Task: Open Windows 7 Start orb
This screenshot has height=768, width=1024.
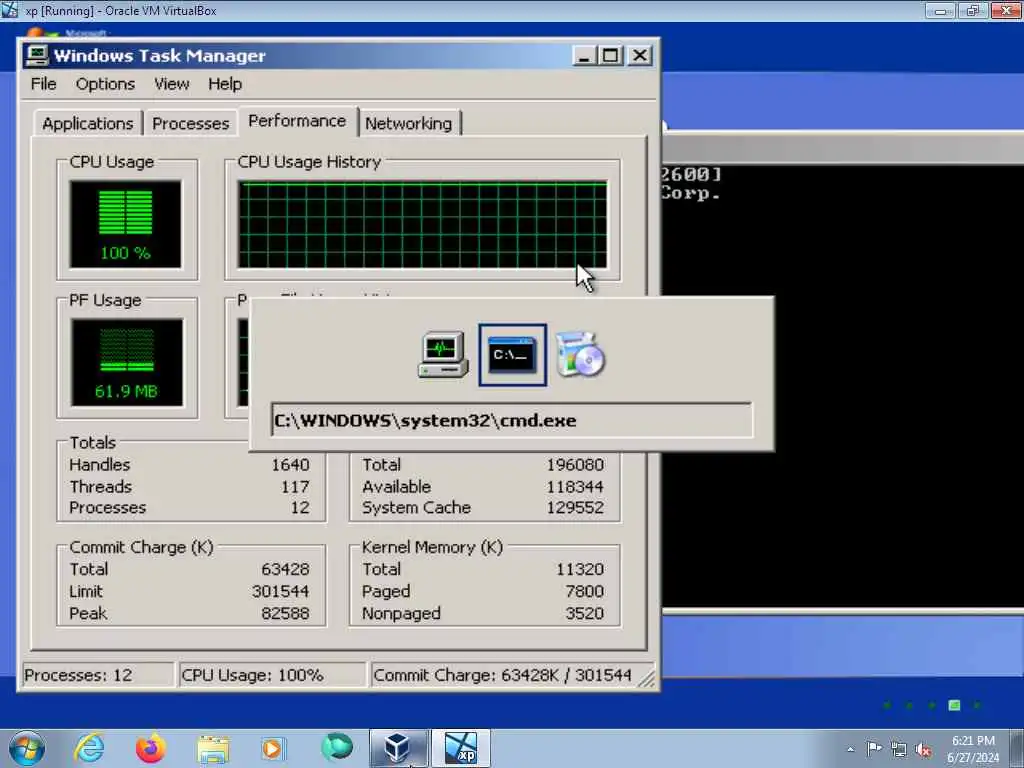Action: (27, 748)
